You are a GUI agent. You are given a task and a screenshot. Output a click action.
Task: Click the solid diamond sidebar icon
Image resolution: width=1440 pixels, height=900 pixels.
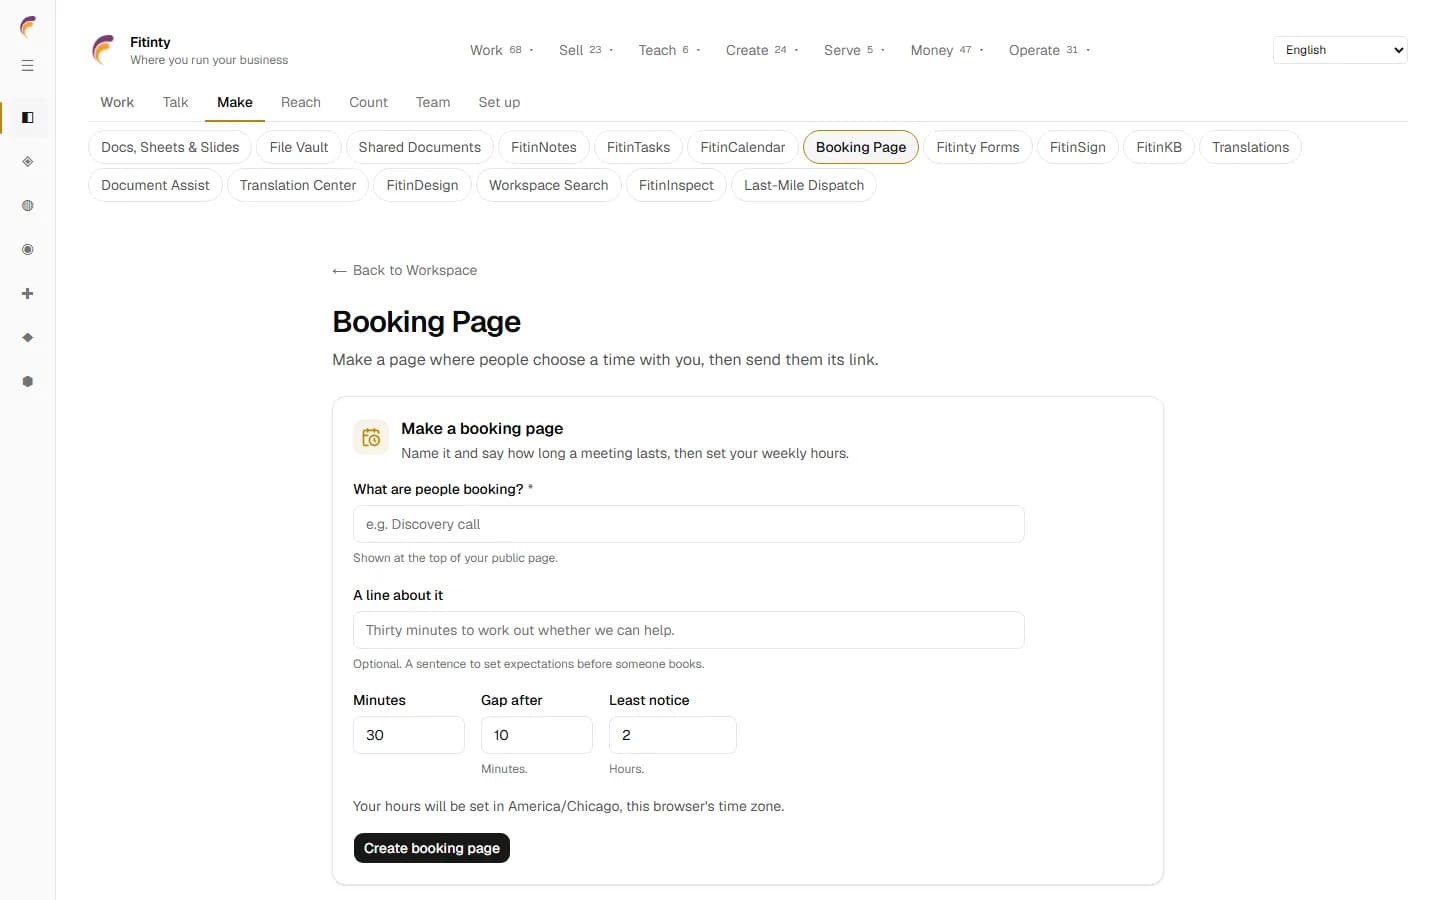(28, 338)
